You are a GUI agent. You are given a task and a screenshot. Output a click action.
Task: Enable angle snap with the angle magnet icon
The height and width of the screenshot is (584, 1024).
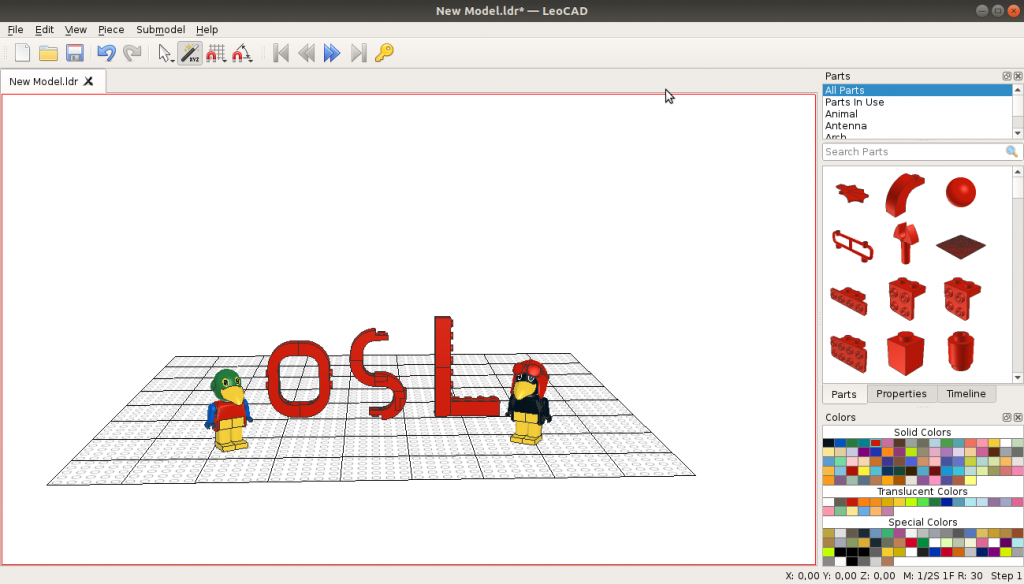tap(241, 53)
